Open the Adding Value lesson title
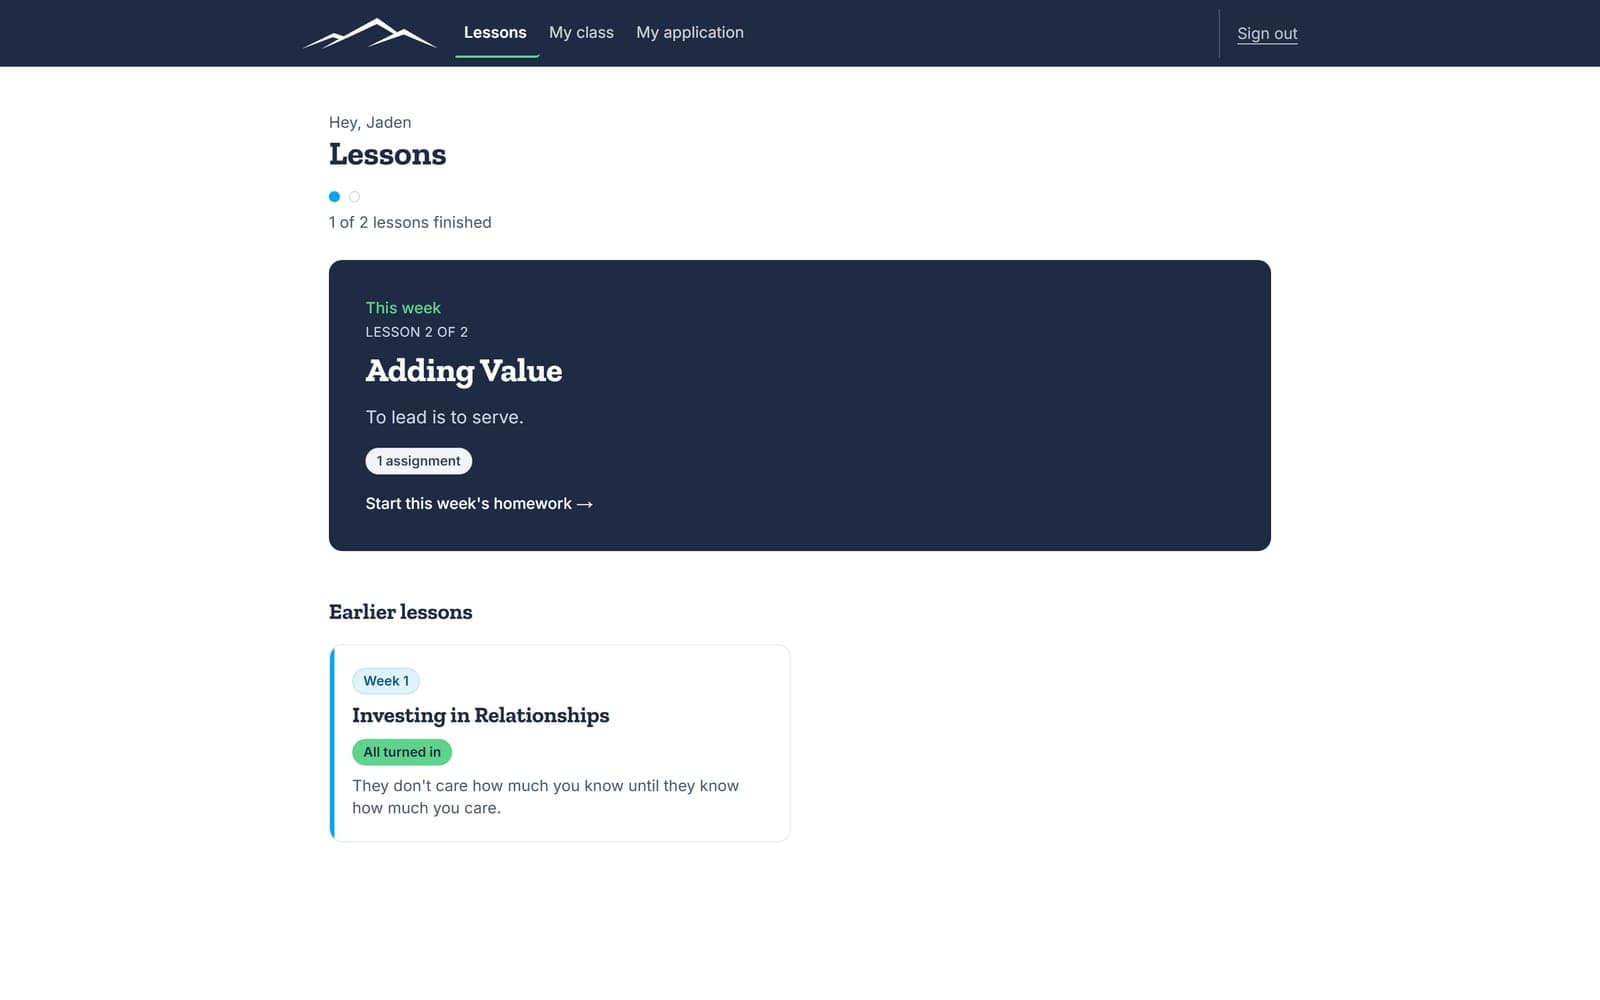The height and width of the screenshot is (1000, 1600). click(x=464, y=371)
